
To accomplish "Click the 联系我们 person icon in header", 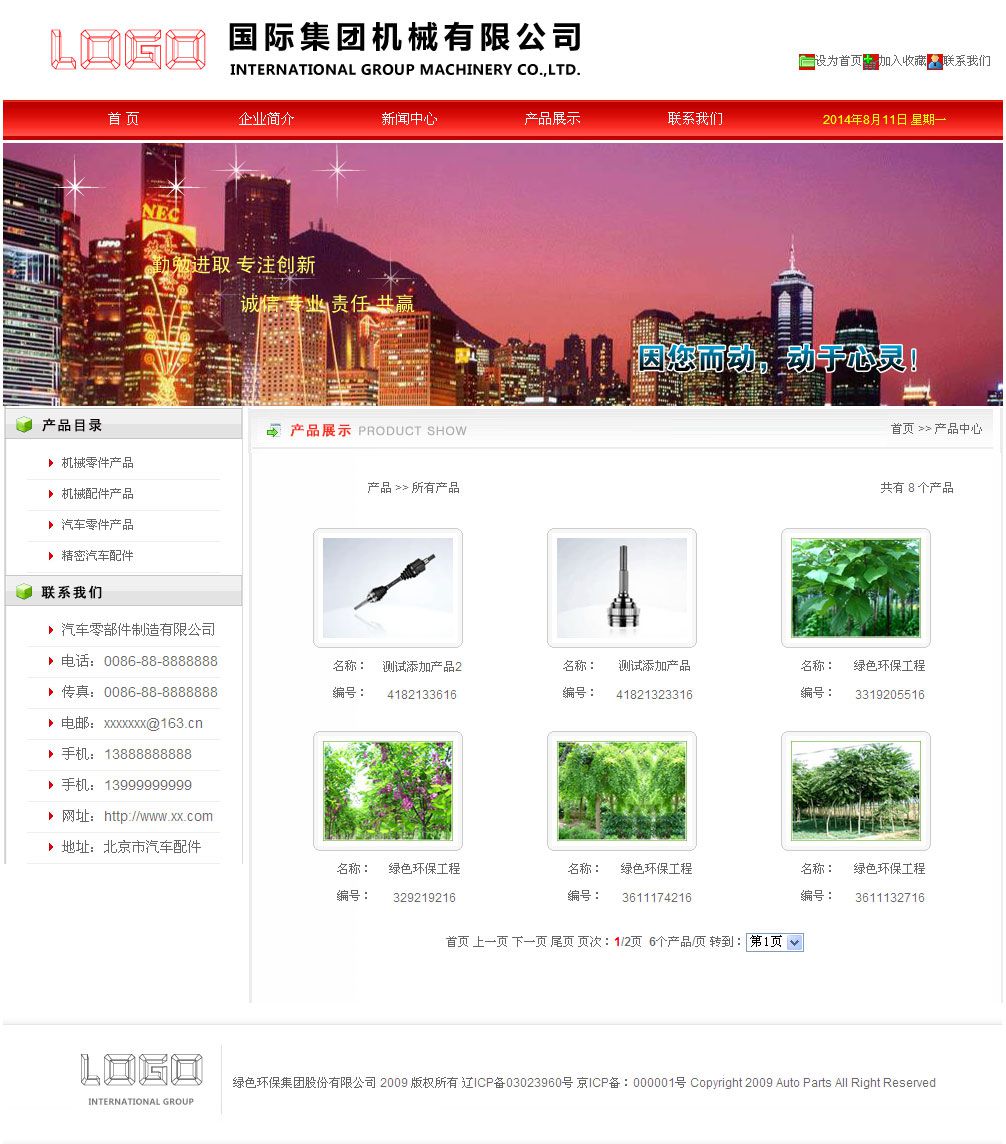I will click(x=935, y=61).
